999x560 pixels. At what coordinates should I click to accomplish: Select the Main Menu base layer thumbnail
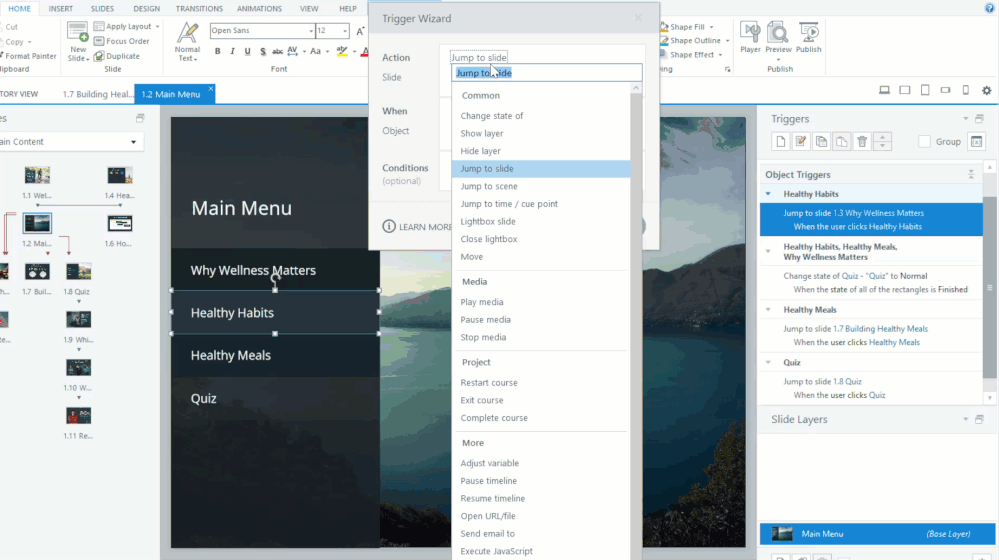tap(782, 534)
